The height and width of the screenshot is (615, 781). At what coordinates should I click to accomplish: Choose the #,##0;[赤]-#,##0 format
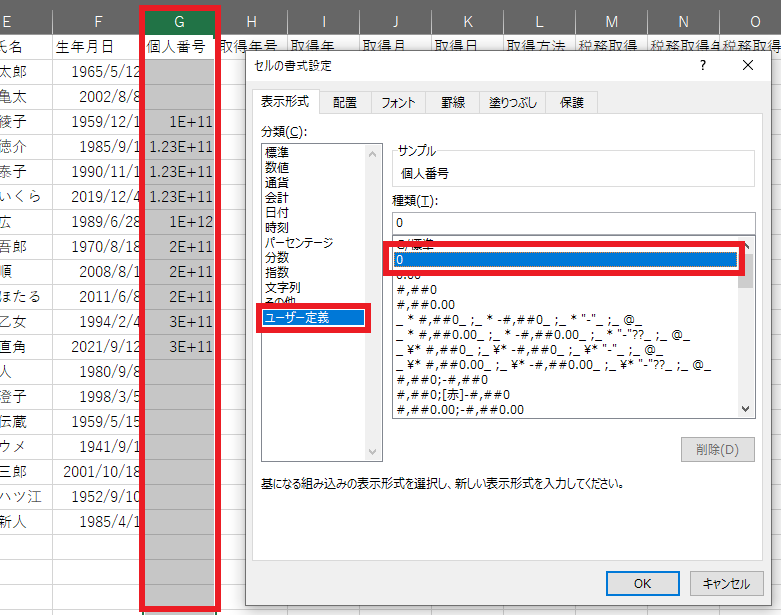point(456,394)
